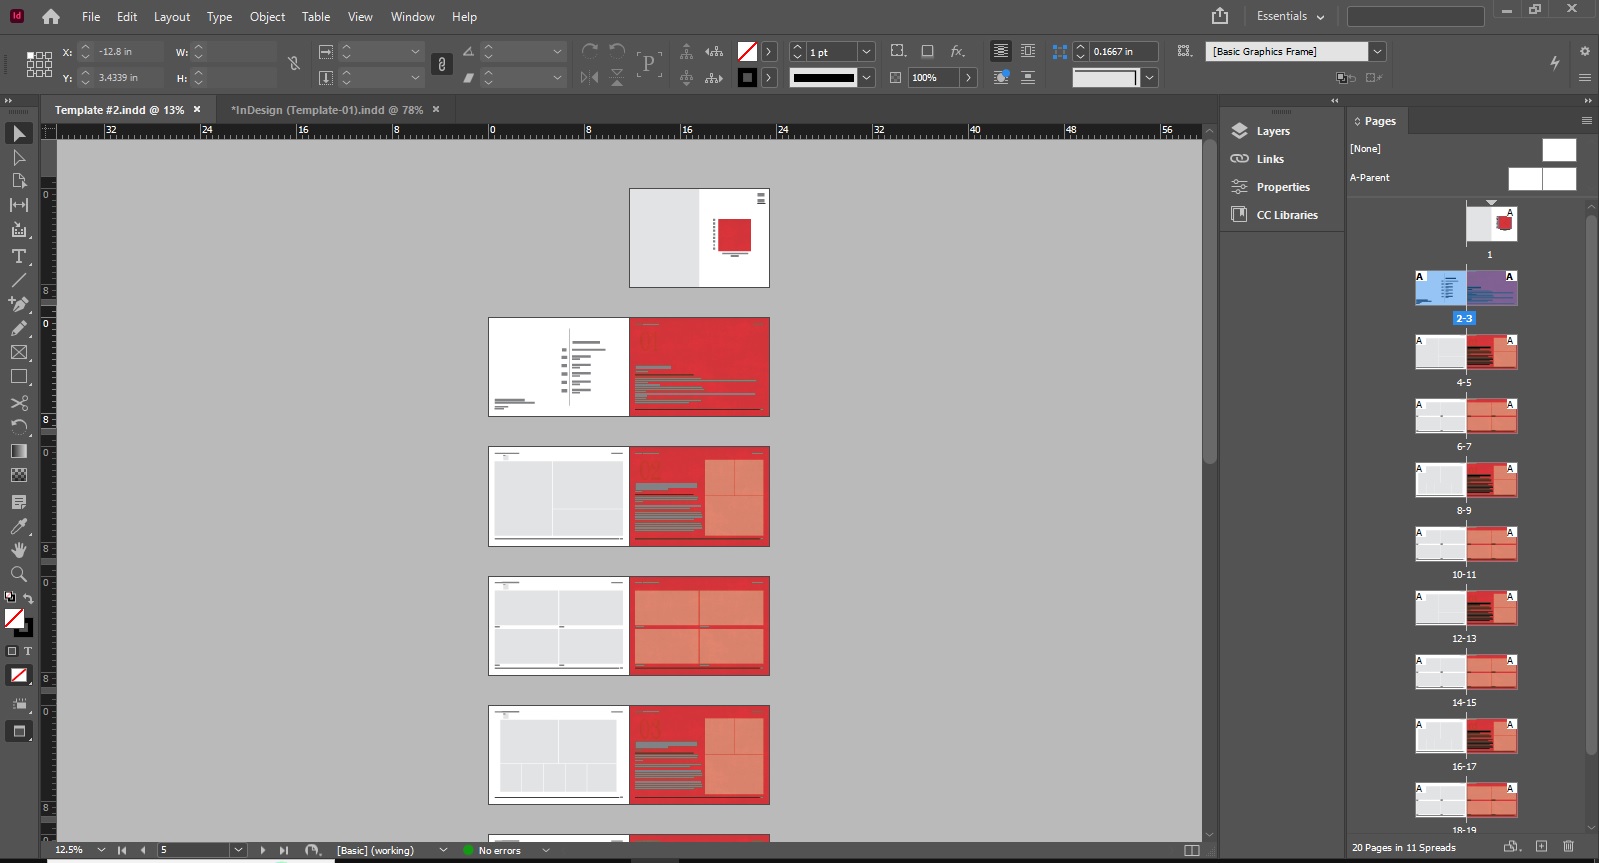Delete selected pages with trash icon
The width and height of the screenshot is (1599, 863).
(1568, 847)
